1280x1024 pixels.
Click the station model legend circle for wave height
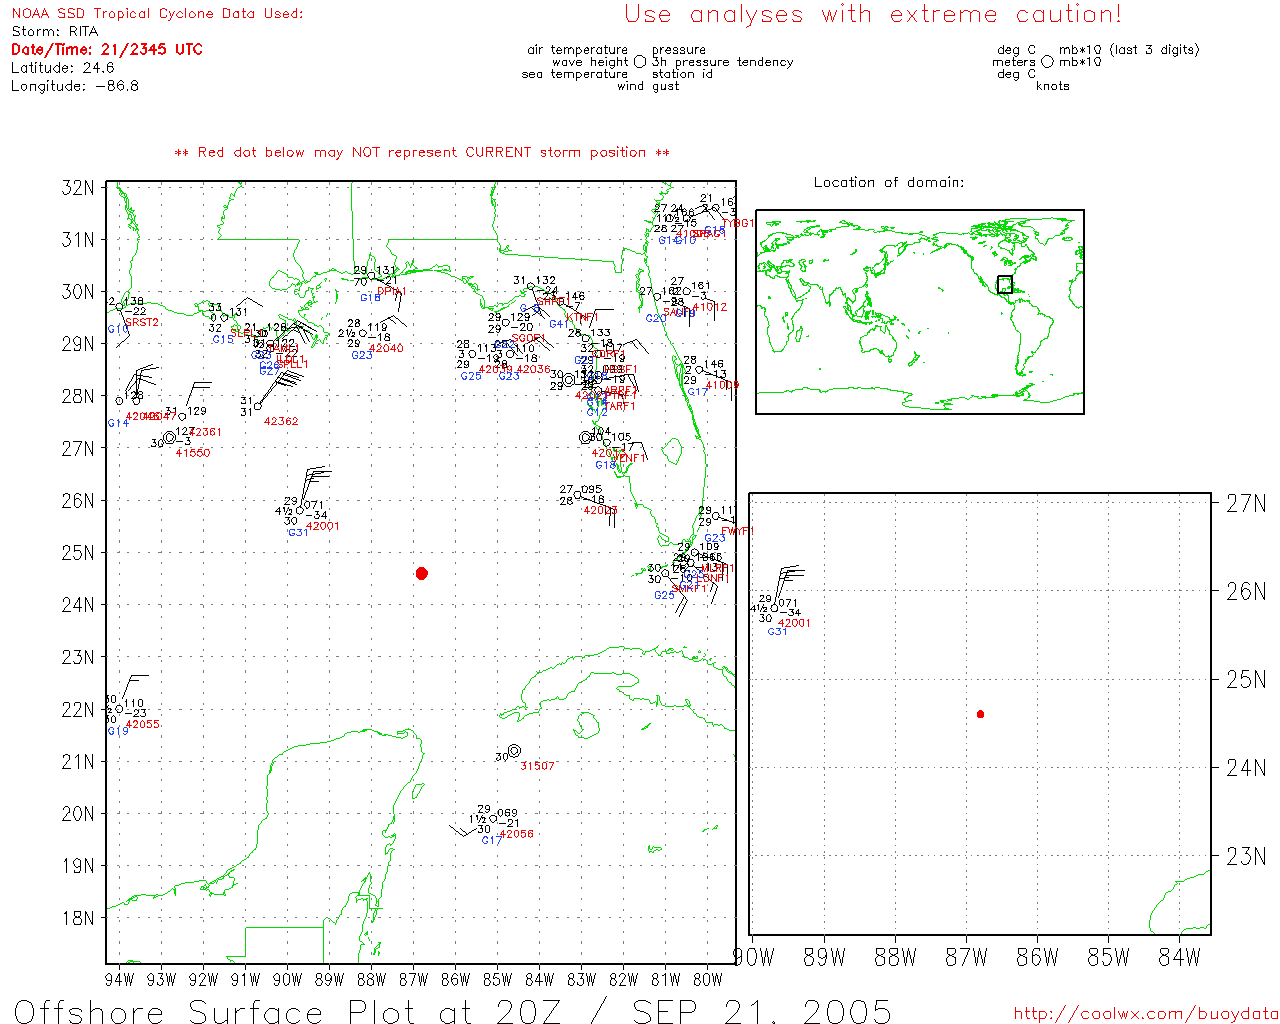pos(640,62)
